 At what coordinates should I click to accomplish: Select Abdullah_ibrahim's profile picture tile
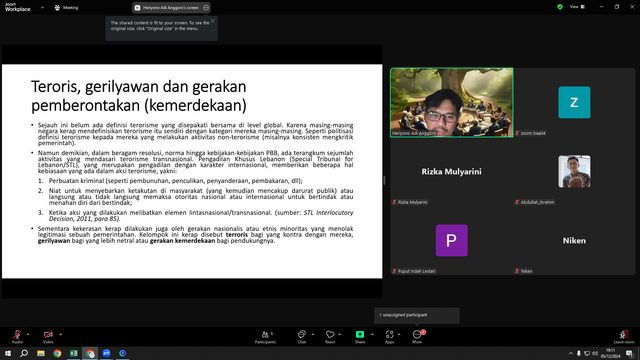click(x=574, y=171)
